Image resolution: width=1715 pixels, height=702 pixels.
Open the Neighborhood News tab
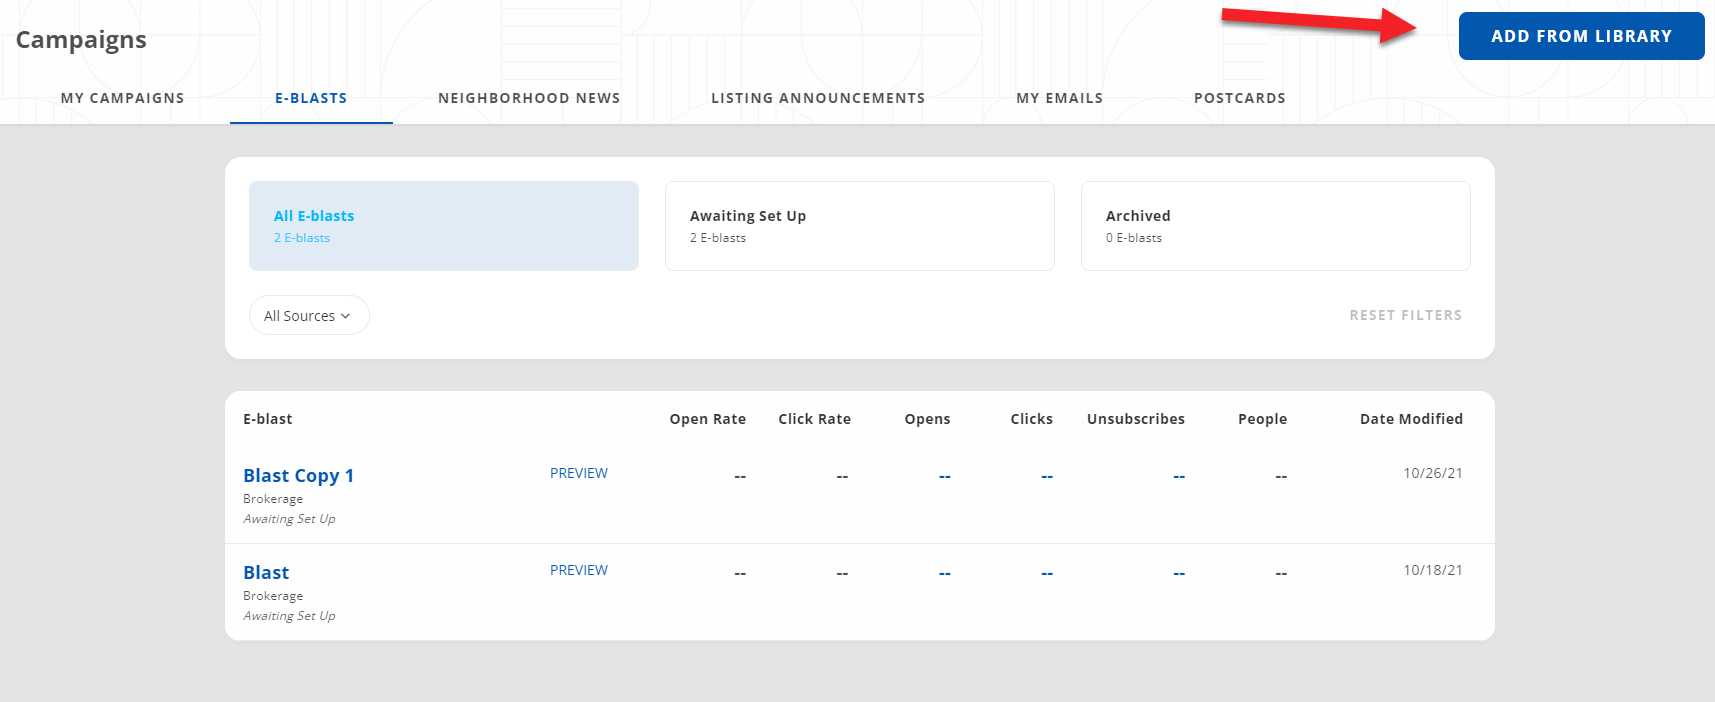point(529,98)
